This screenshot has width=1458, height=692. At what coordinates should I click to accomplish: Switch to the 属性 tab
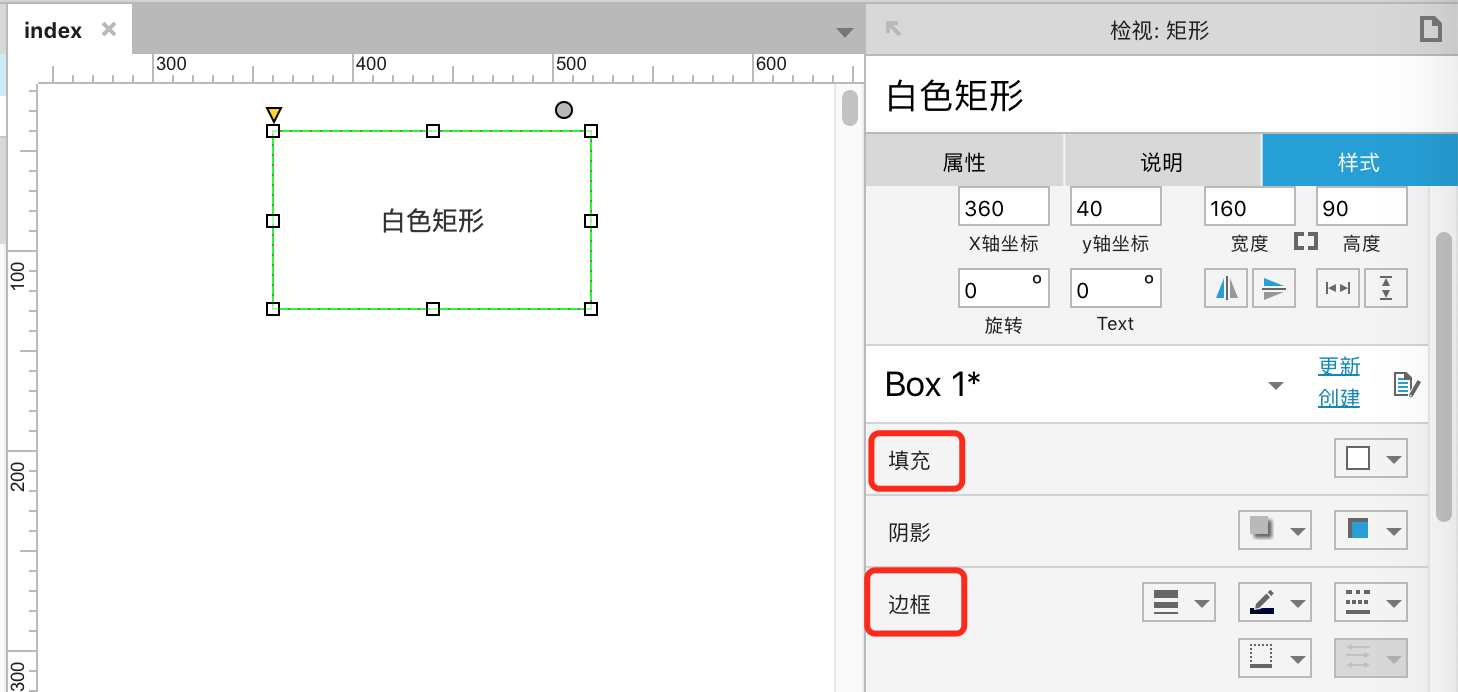963,160
